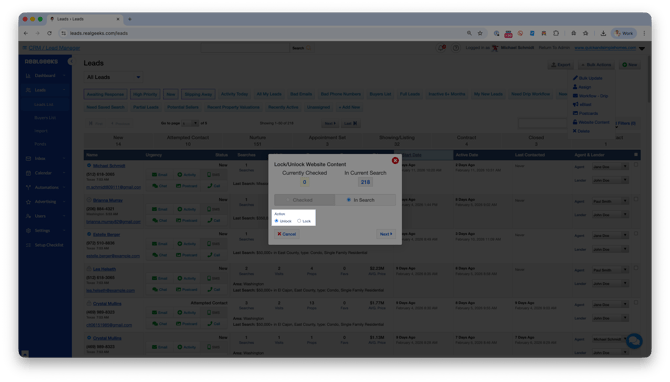Screen dimensions: 670x382
Task: Open the Bulk Actions menu
Action: point(596,65)
